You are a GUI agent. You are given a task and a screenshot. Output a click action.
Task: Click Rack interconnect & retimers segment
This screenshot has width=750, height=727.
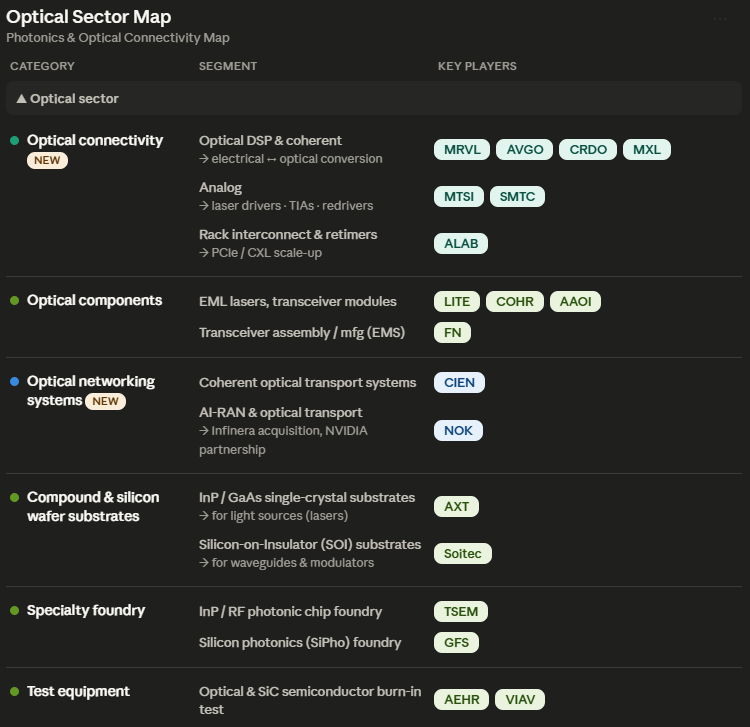pos(288,234)
